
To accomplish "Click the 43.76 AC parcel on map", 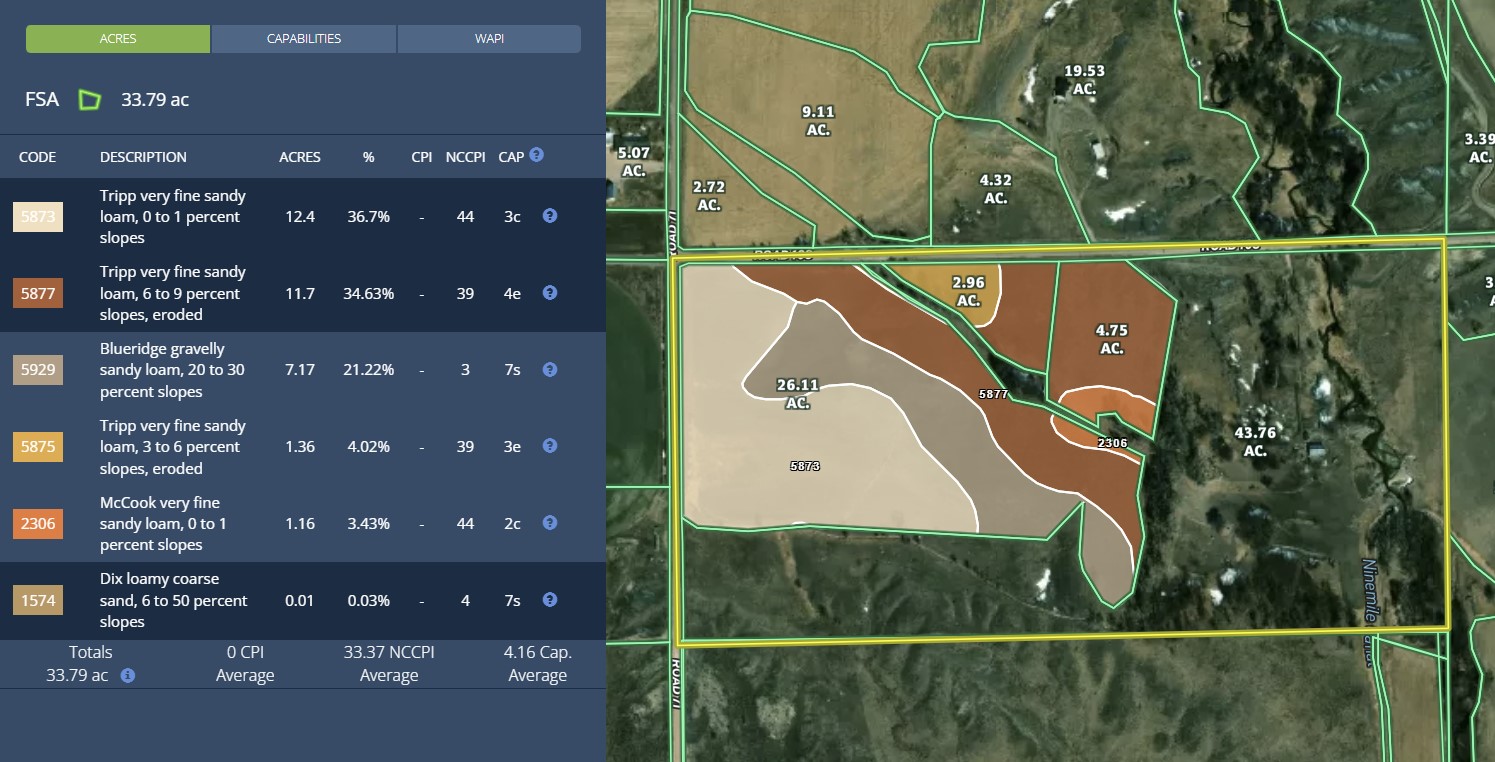I will (x=1255, y=442).
